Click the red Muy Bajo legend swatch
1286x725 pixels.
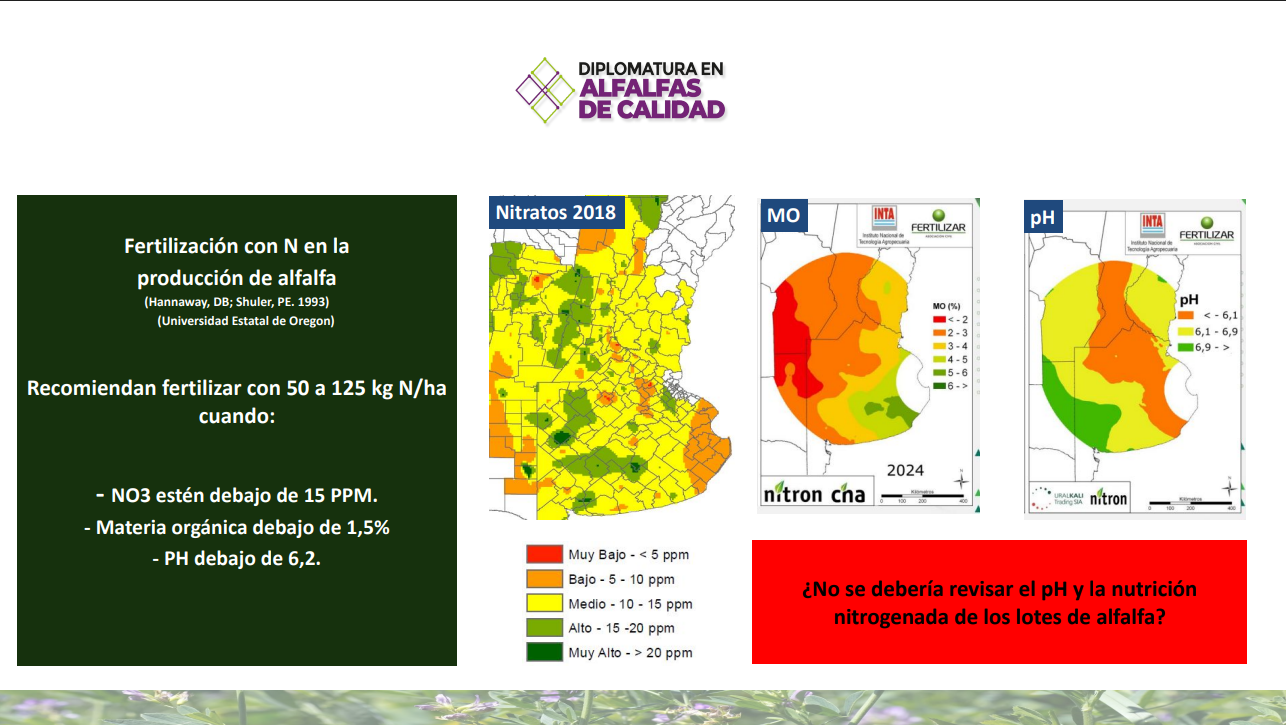pyautogui.click(x=543, y=554)
